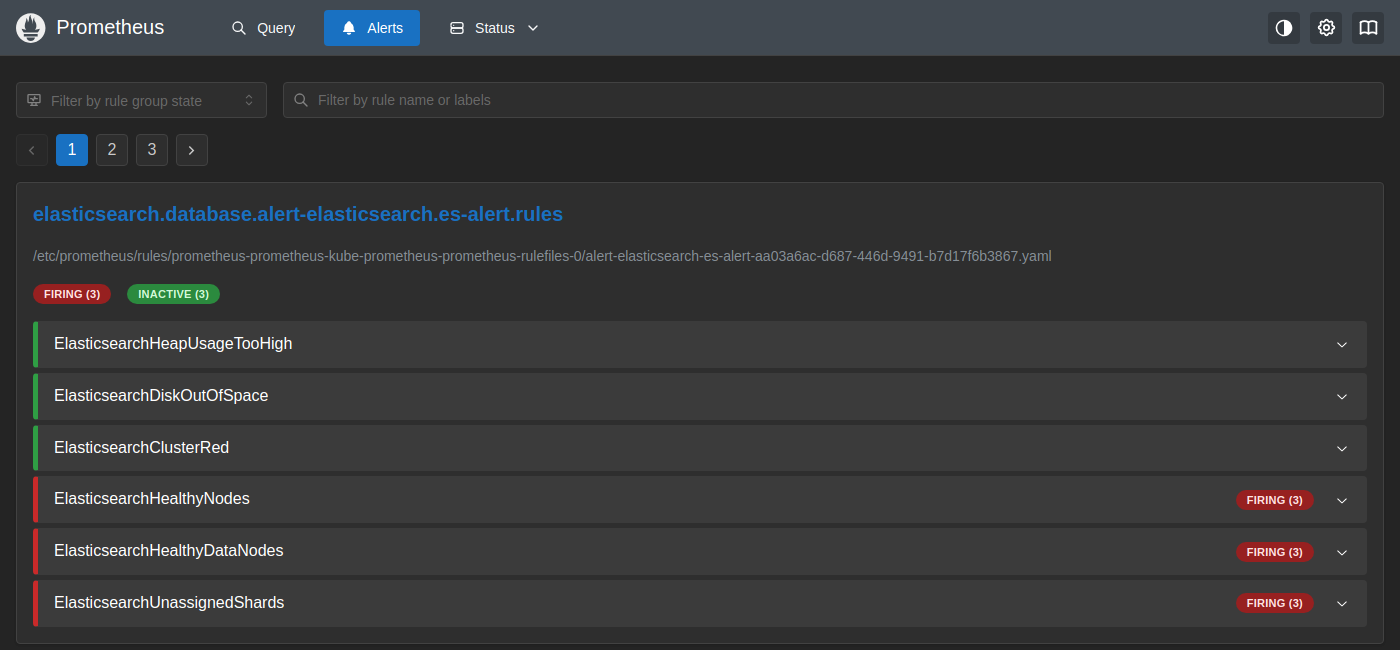The height and width of the screenshot is (650, 1400).
Task: Click the Prometheus title text
Action: point(110,28)
